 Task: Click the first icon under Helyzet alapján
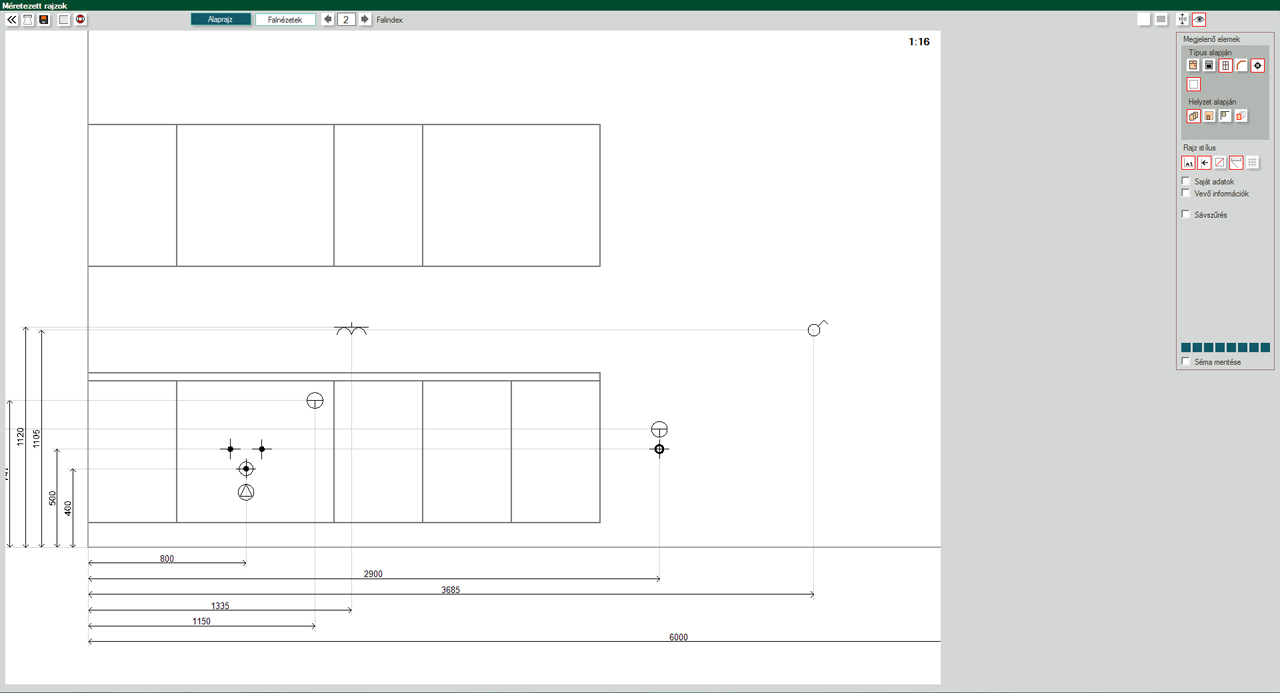(1193, 116)
